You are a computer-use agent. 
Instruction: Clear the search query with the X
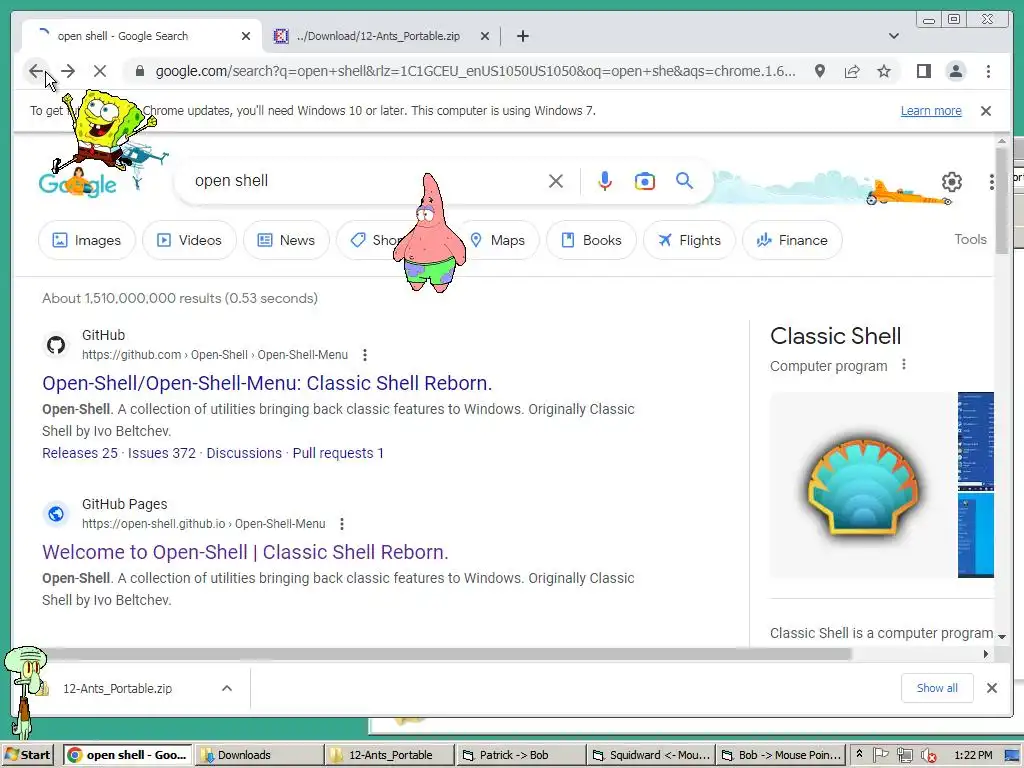pyautogui.click(x=556, y=181)
